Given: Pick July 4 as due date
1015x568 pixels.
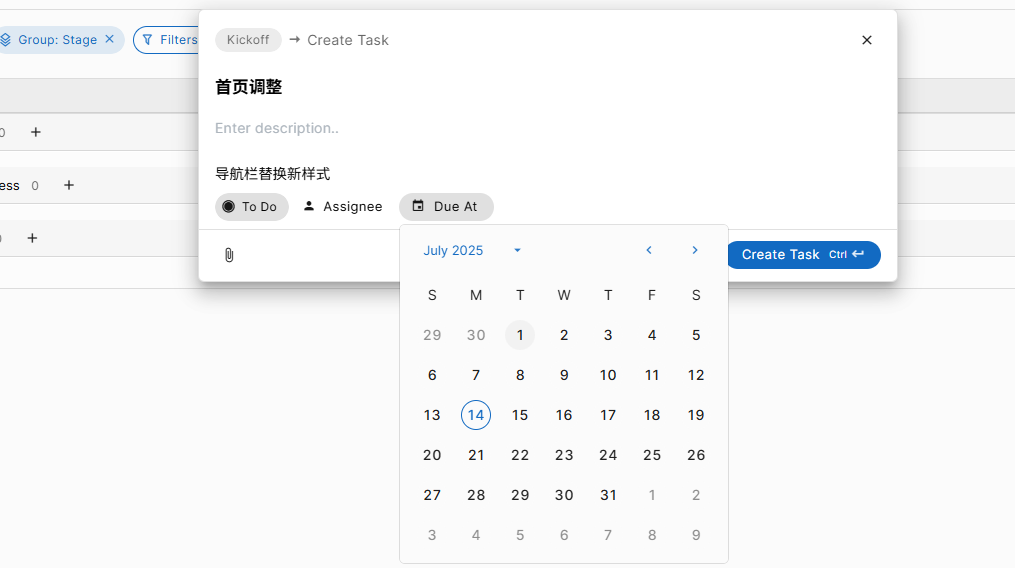Looking at the screenshot, I should point(652,335).
